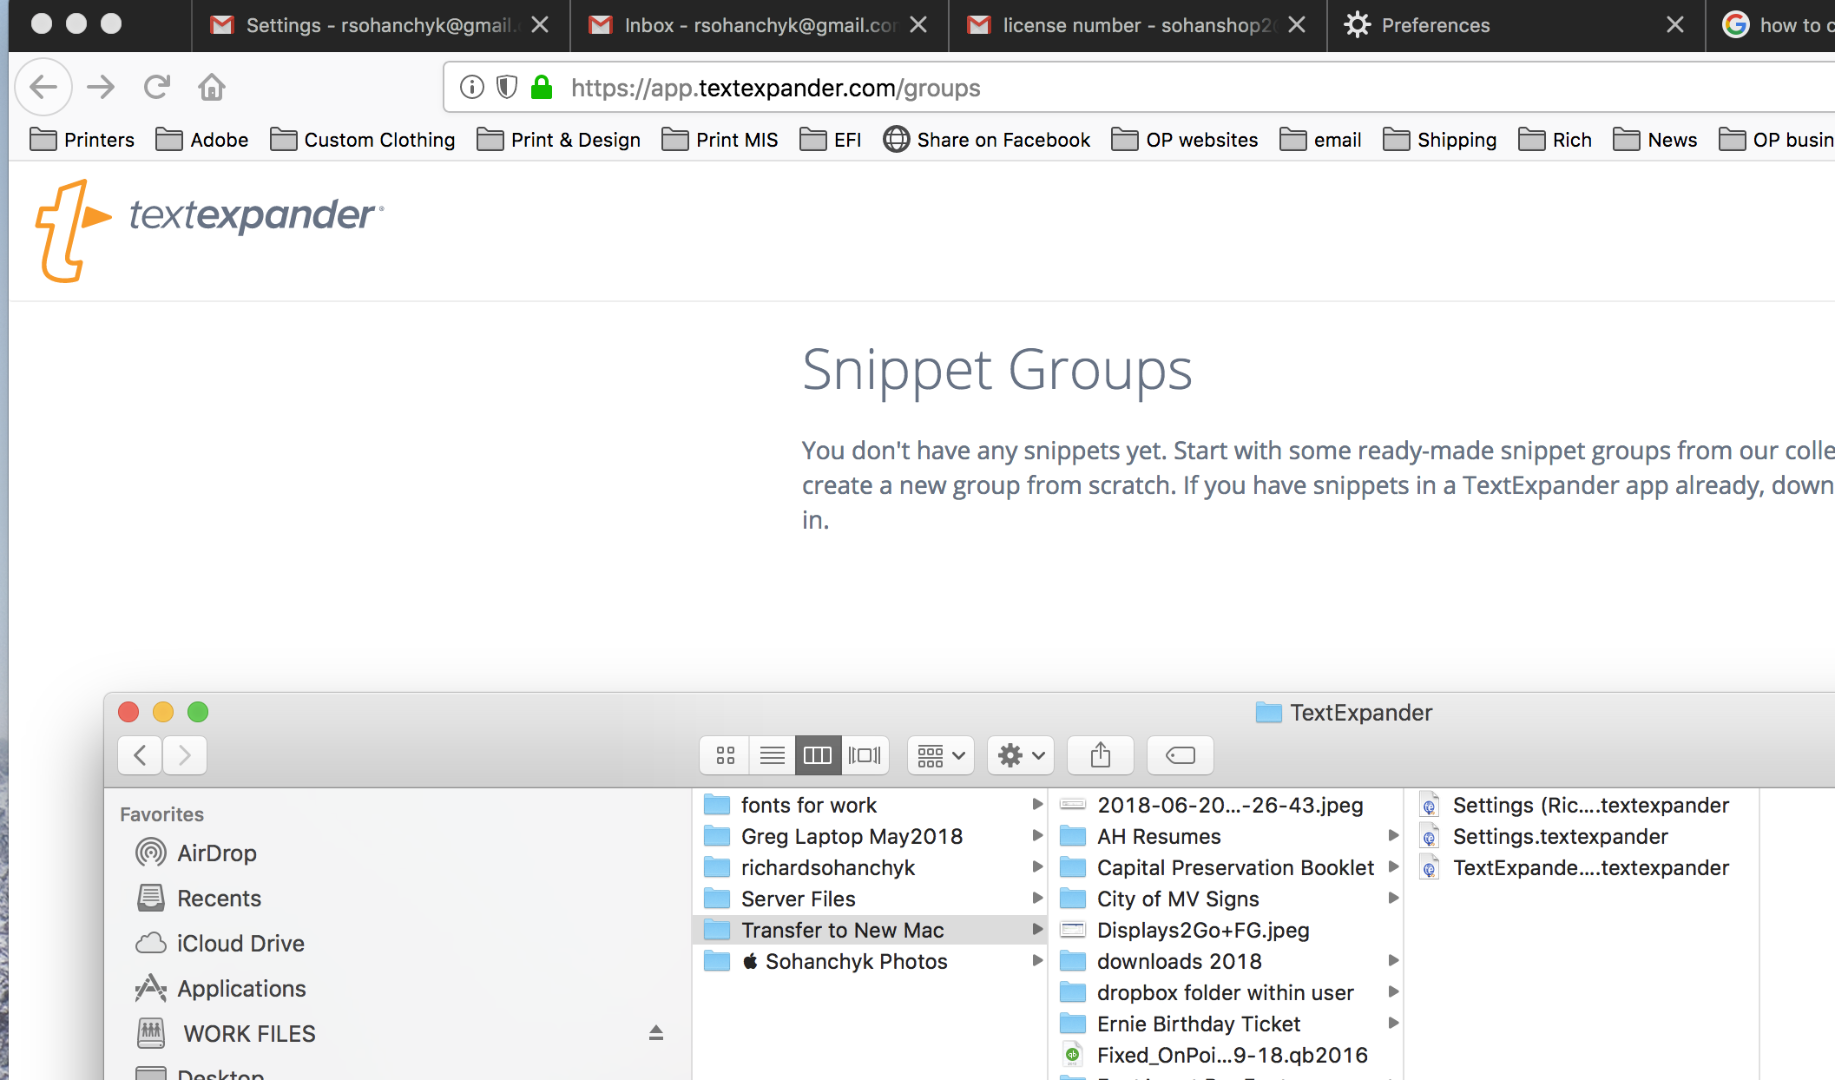The image size is (1835, 1080).
Task: Select the Transfer to New Mac folder
Action: [869, 930]
